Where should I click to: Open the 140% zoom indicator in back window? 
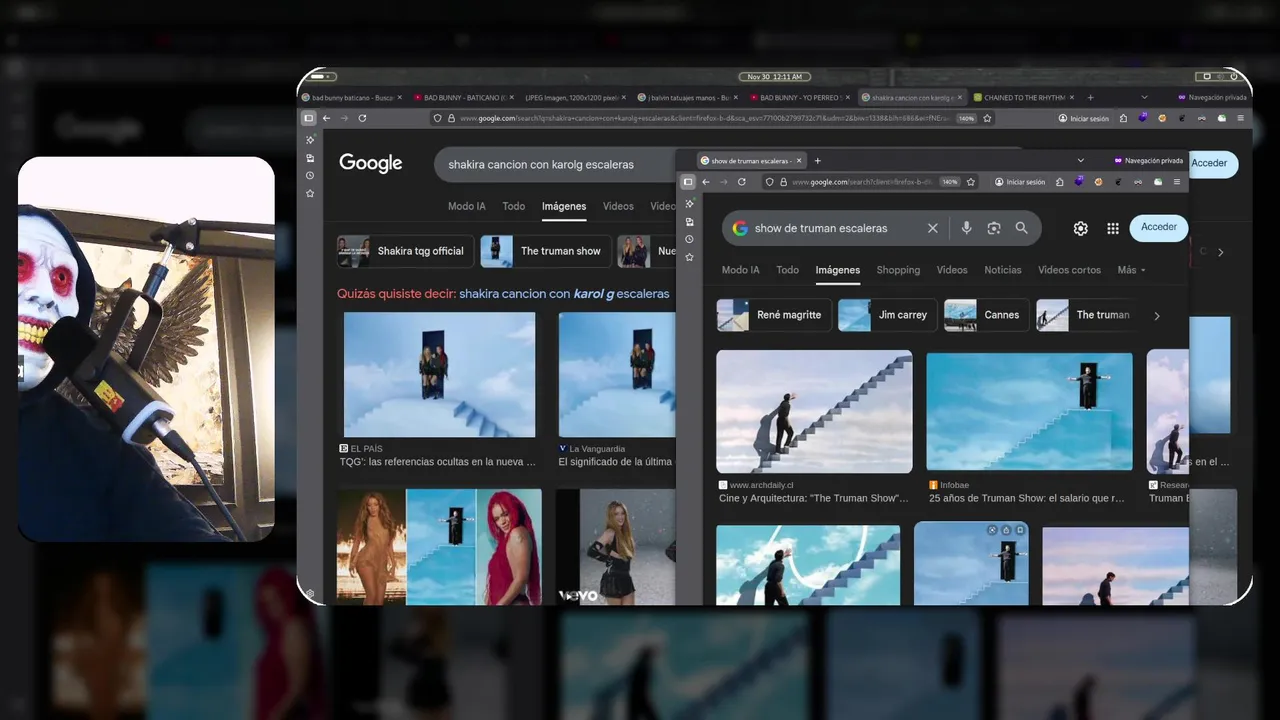tap(966, 118)
